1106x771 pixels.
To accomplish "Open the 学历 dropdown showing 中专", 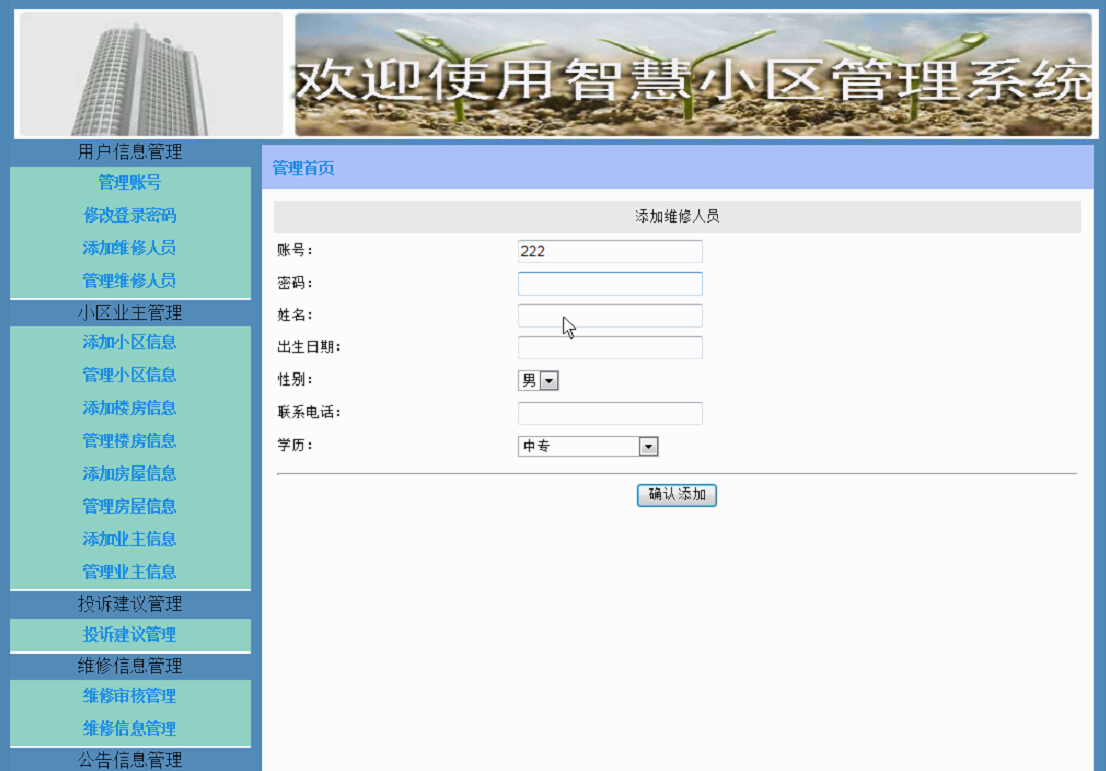I will coord(588,446).
